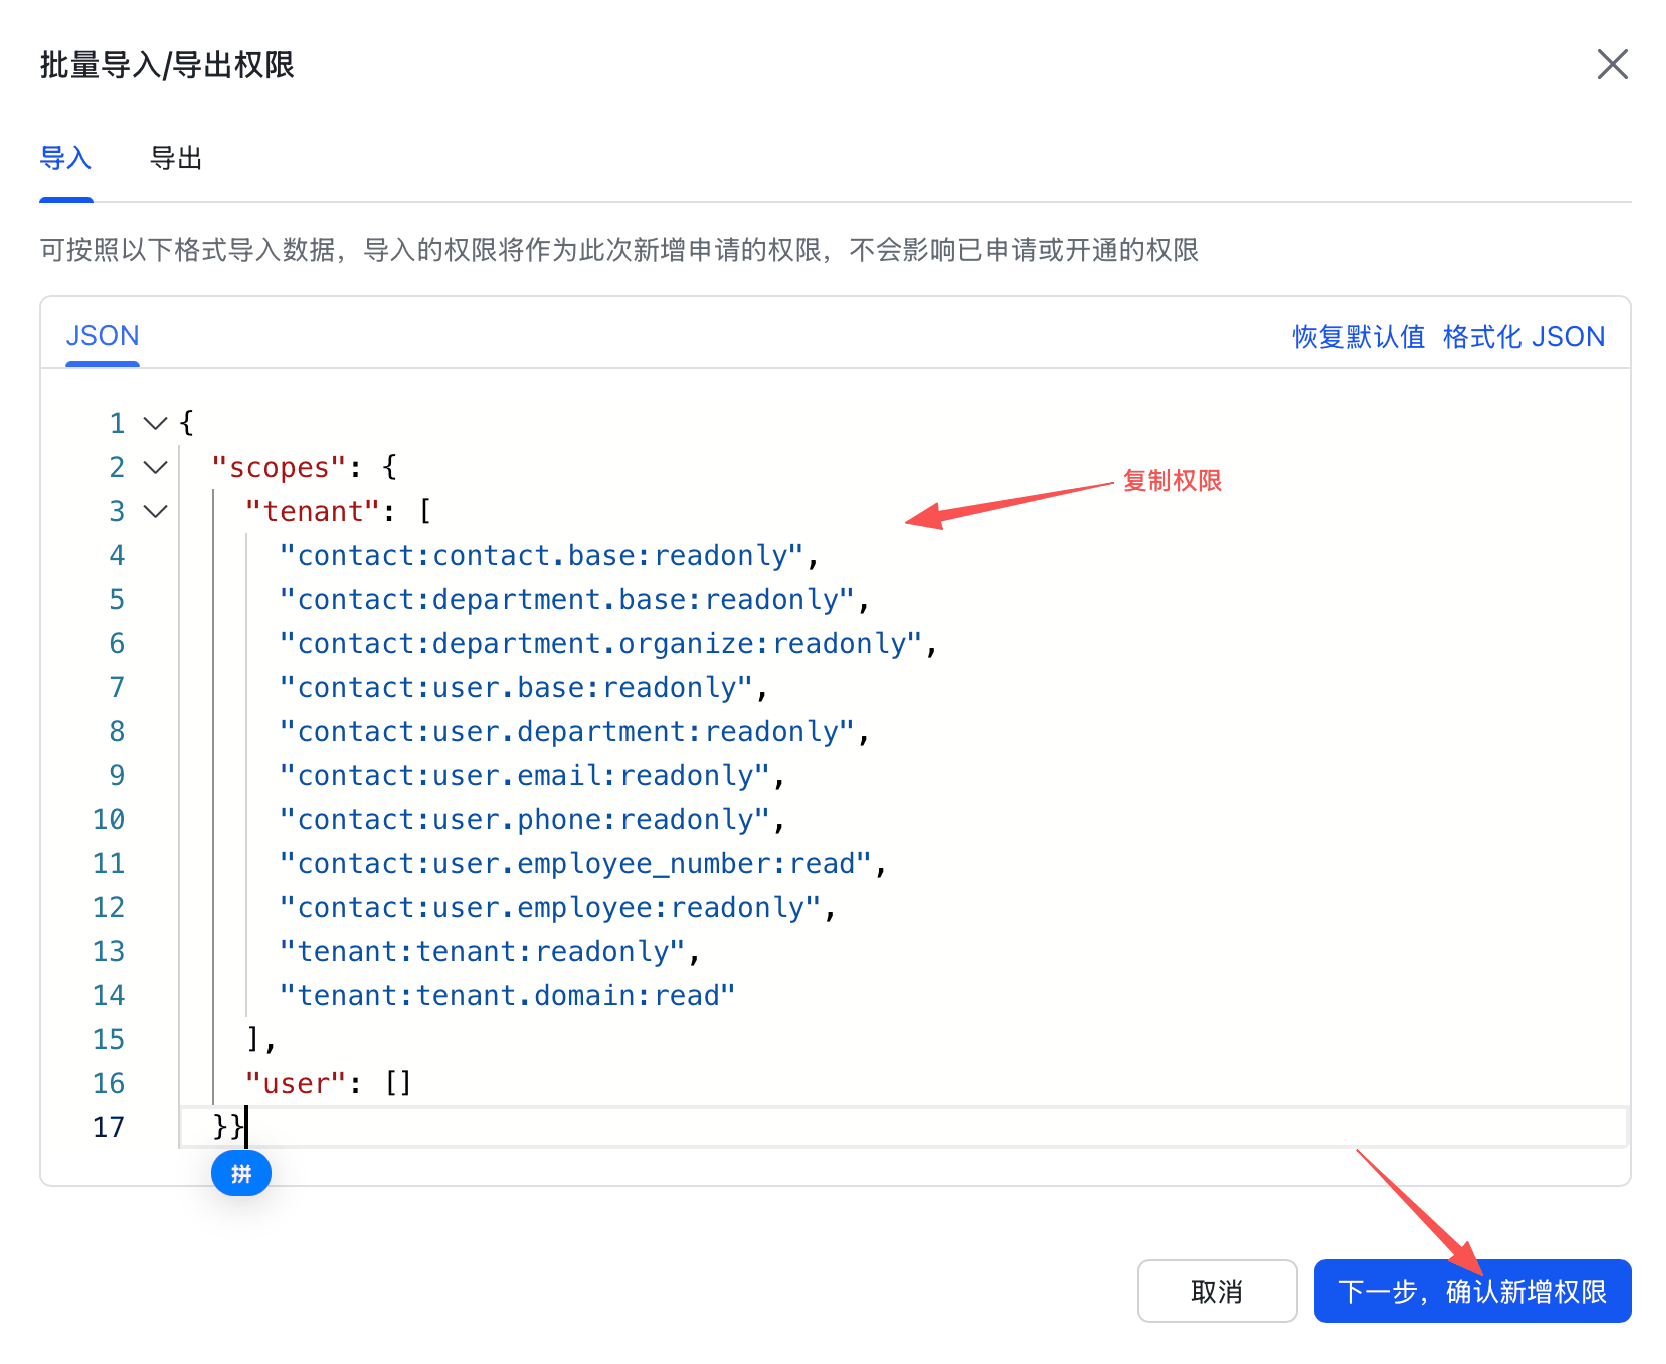Click "tenant:tenant.domain:read" line

pos(508,996)
